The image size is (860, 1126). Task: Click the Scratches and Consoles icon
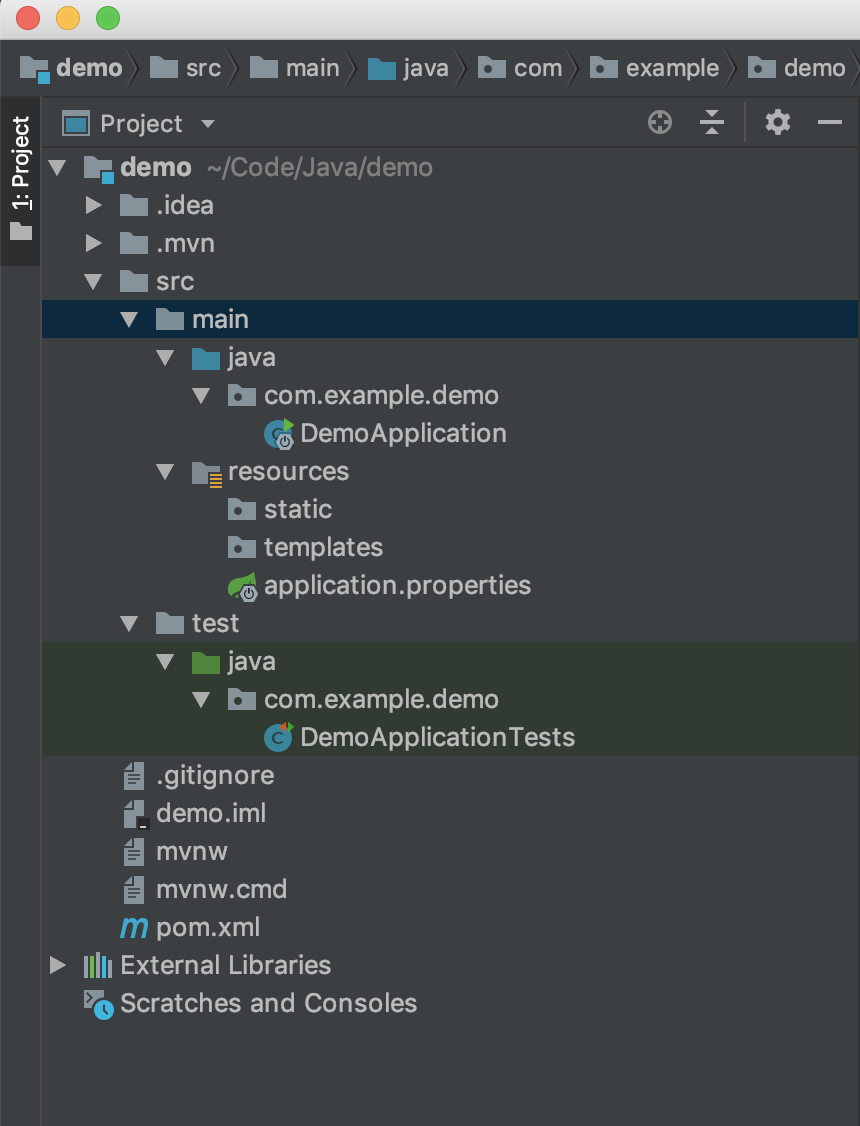click(x=98, y=1004)
